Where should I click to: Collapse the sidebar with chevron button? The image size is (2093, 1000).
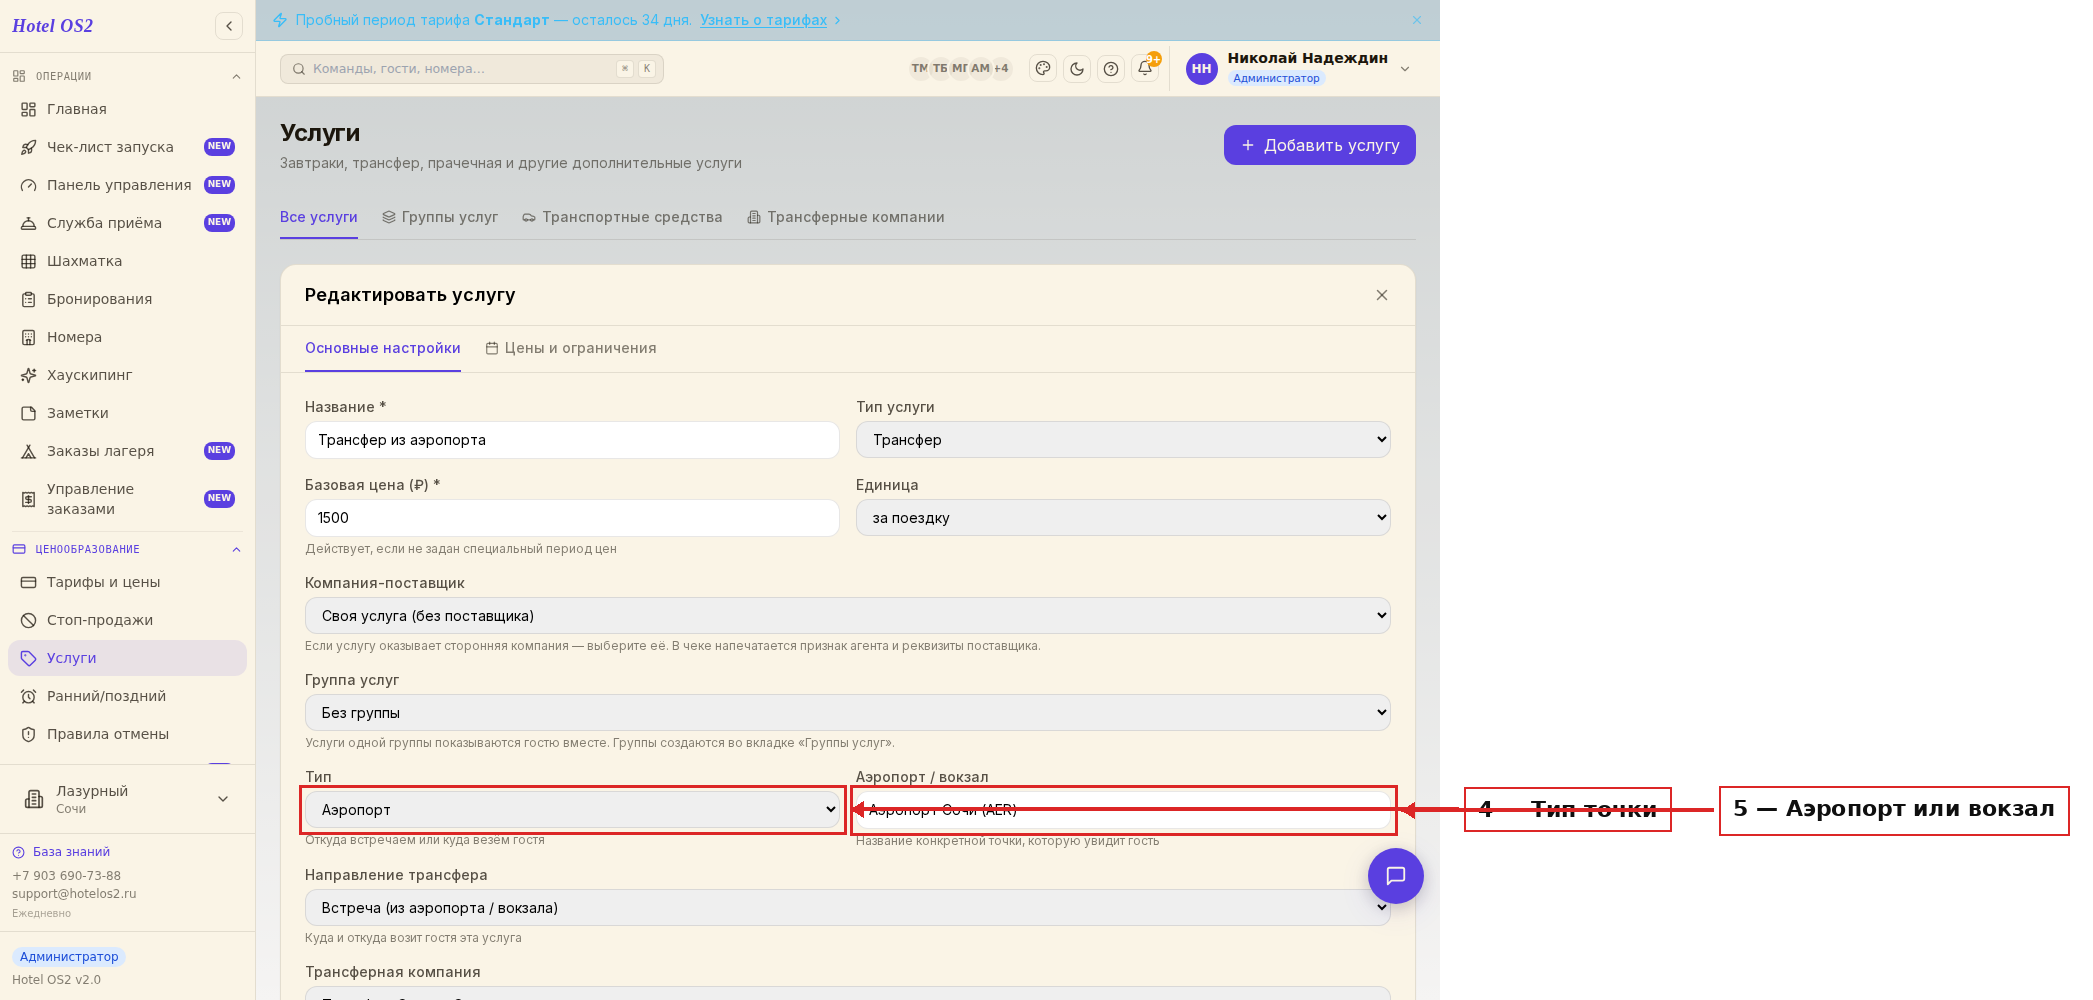click(x=229, y=26)
